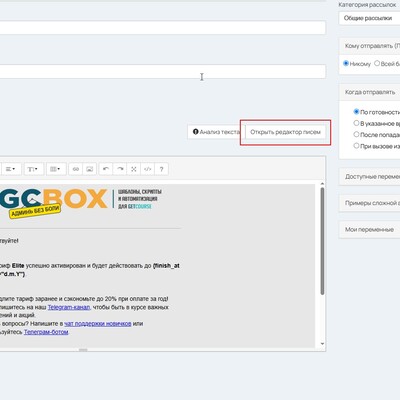Select the Никому radio button
Image resolution: width=400 pixels, height=400 pixels.
click(x=346, y=63)
